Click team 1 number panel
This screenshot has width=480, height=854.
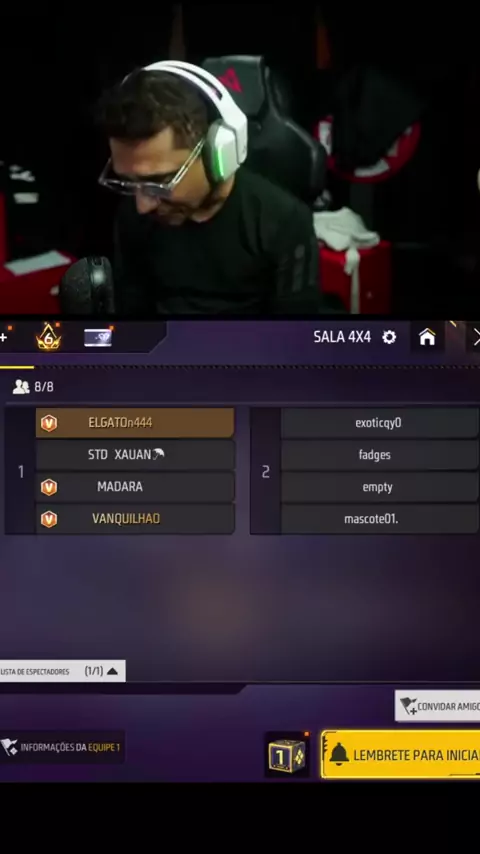[x=21, y=471]
